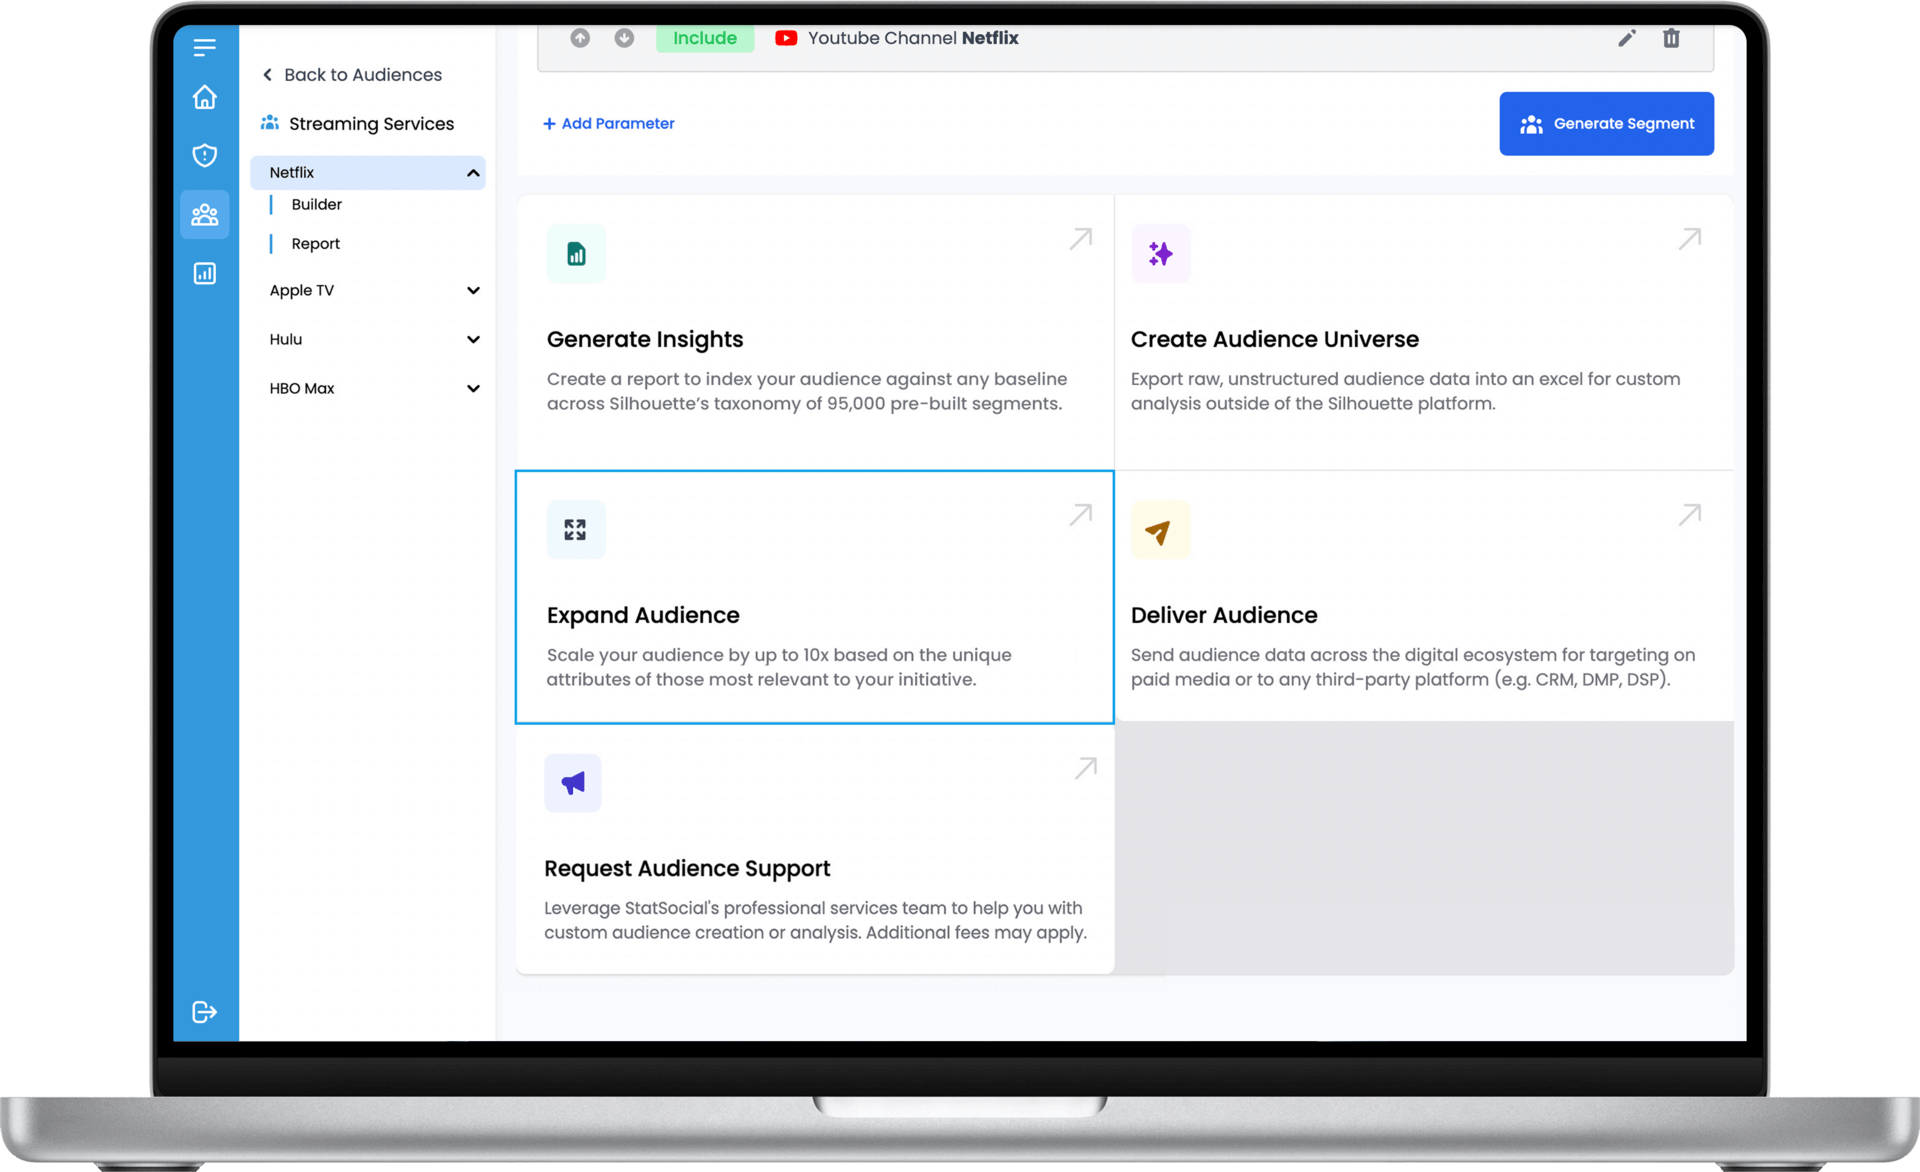Move parameter down with the down-arrow icon
The height and width of the screenshot is (1172, 1920).
click(624, 38)
